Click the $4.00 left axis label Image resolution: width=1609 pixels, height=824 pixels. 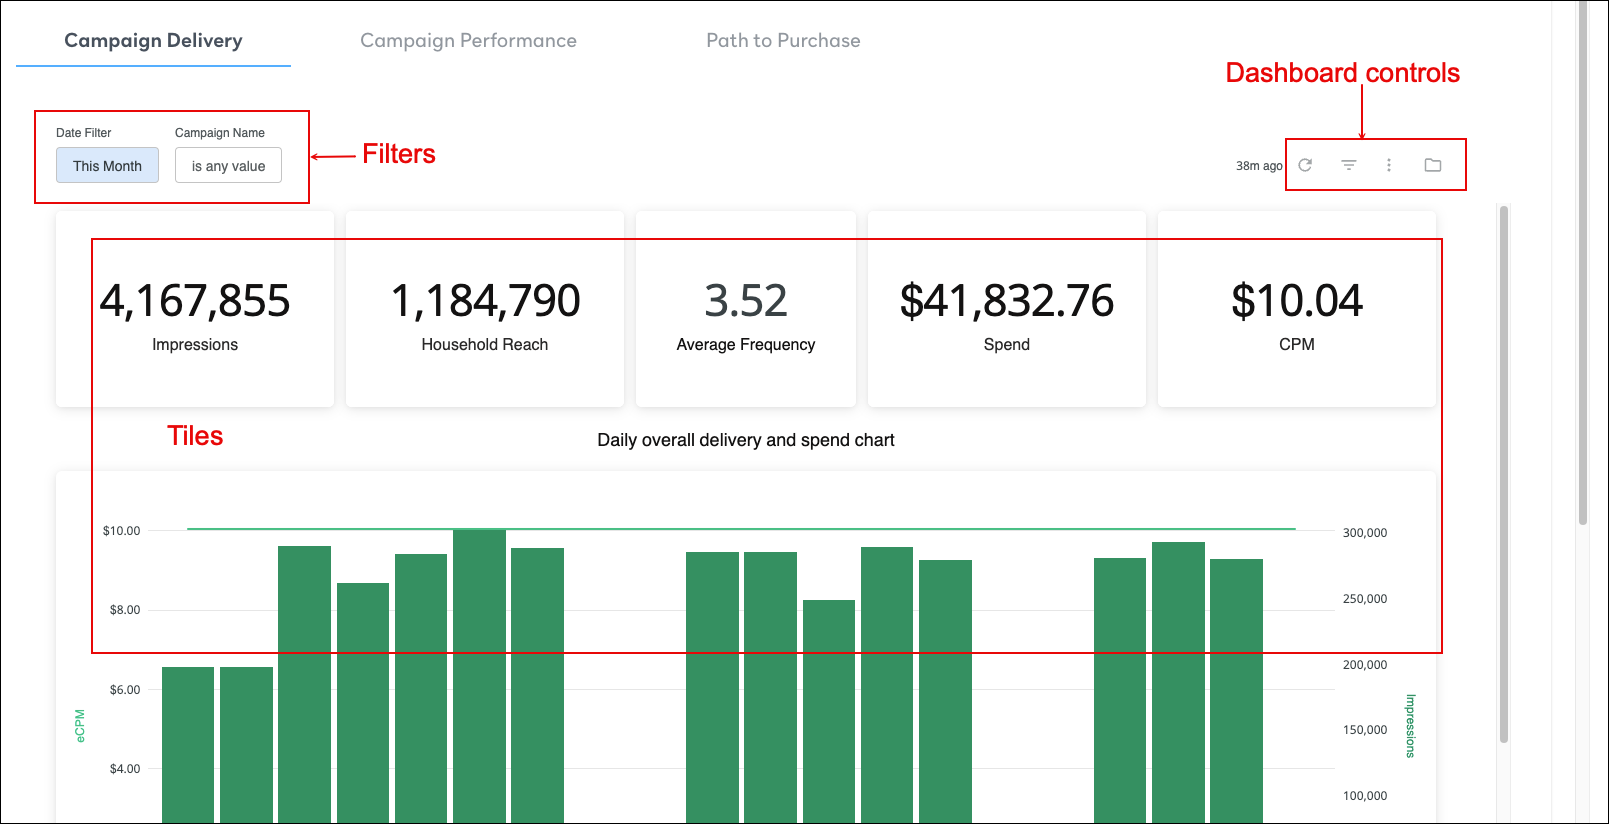click(x=125, y=769)
